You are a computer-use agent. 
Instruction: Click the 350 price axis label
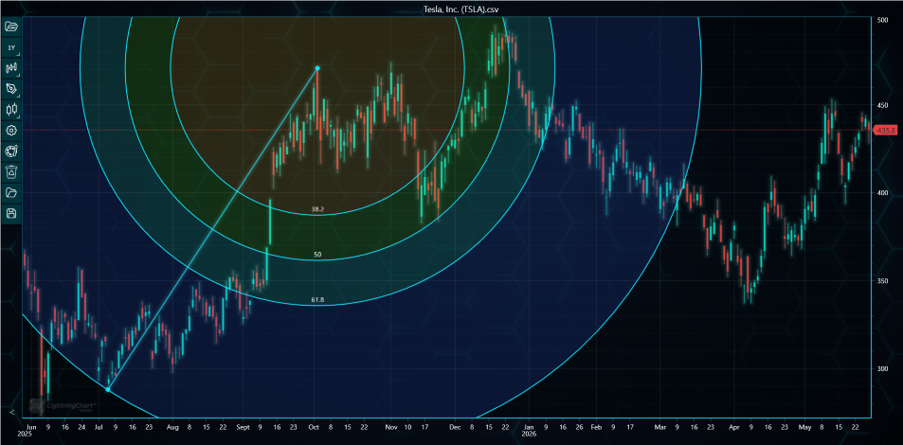pyautogui.click(x=882, y=281)
